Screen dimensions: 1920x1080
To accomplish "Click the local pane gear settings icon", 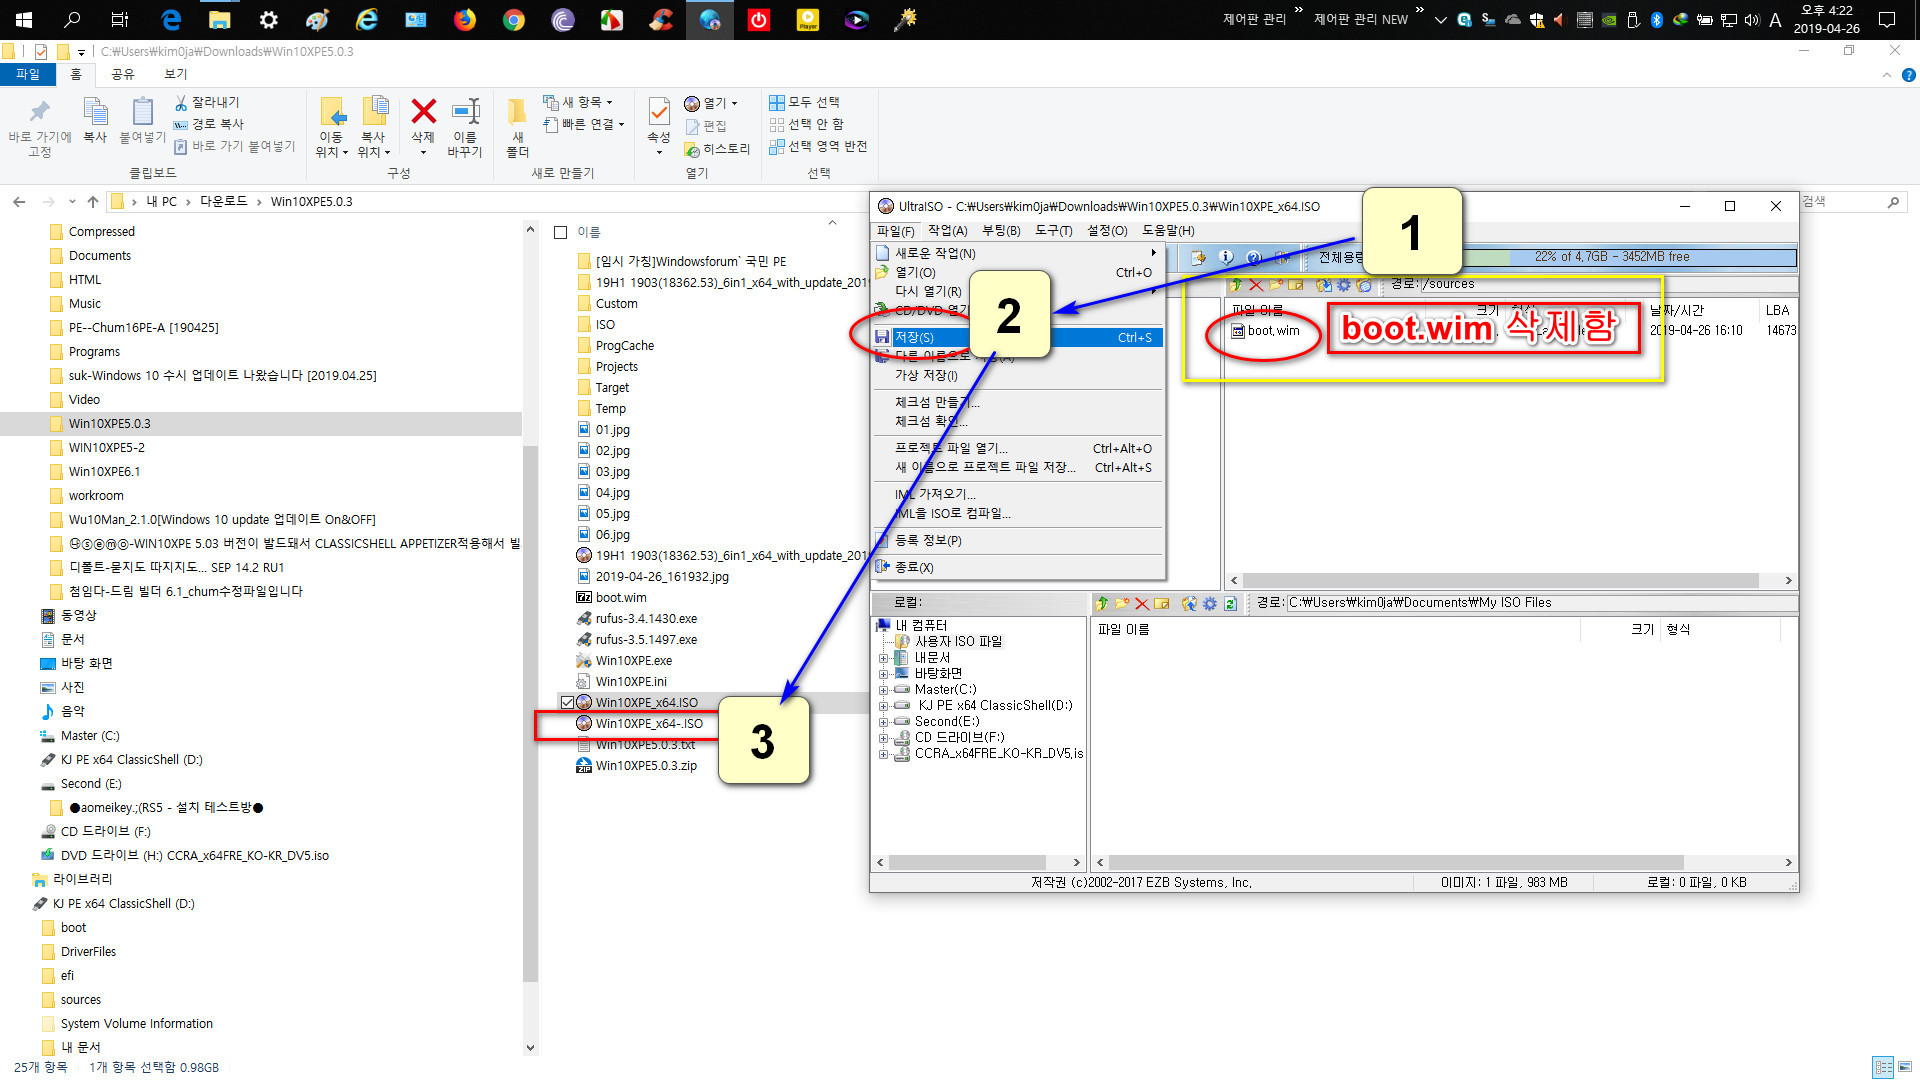I will [x=1210, y=603].
